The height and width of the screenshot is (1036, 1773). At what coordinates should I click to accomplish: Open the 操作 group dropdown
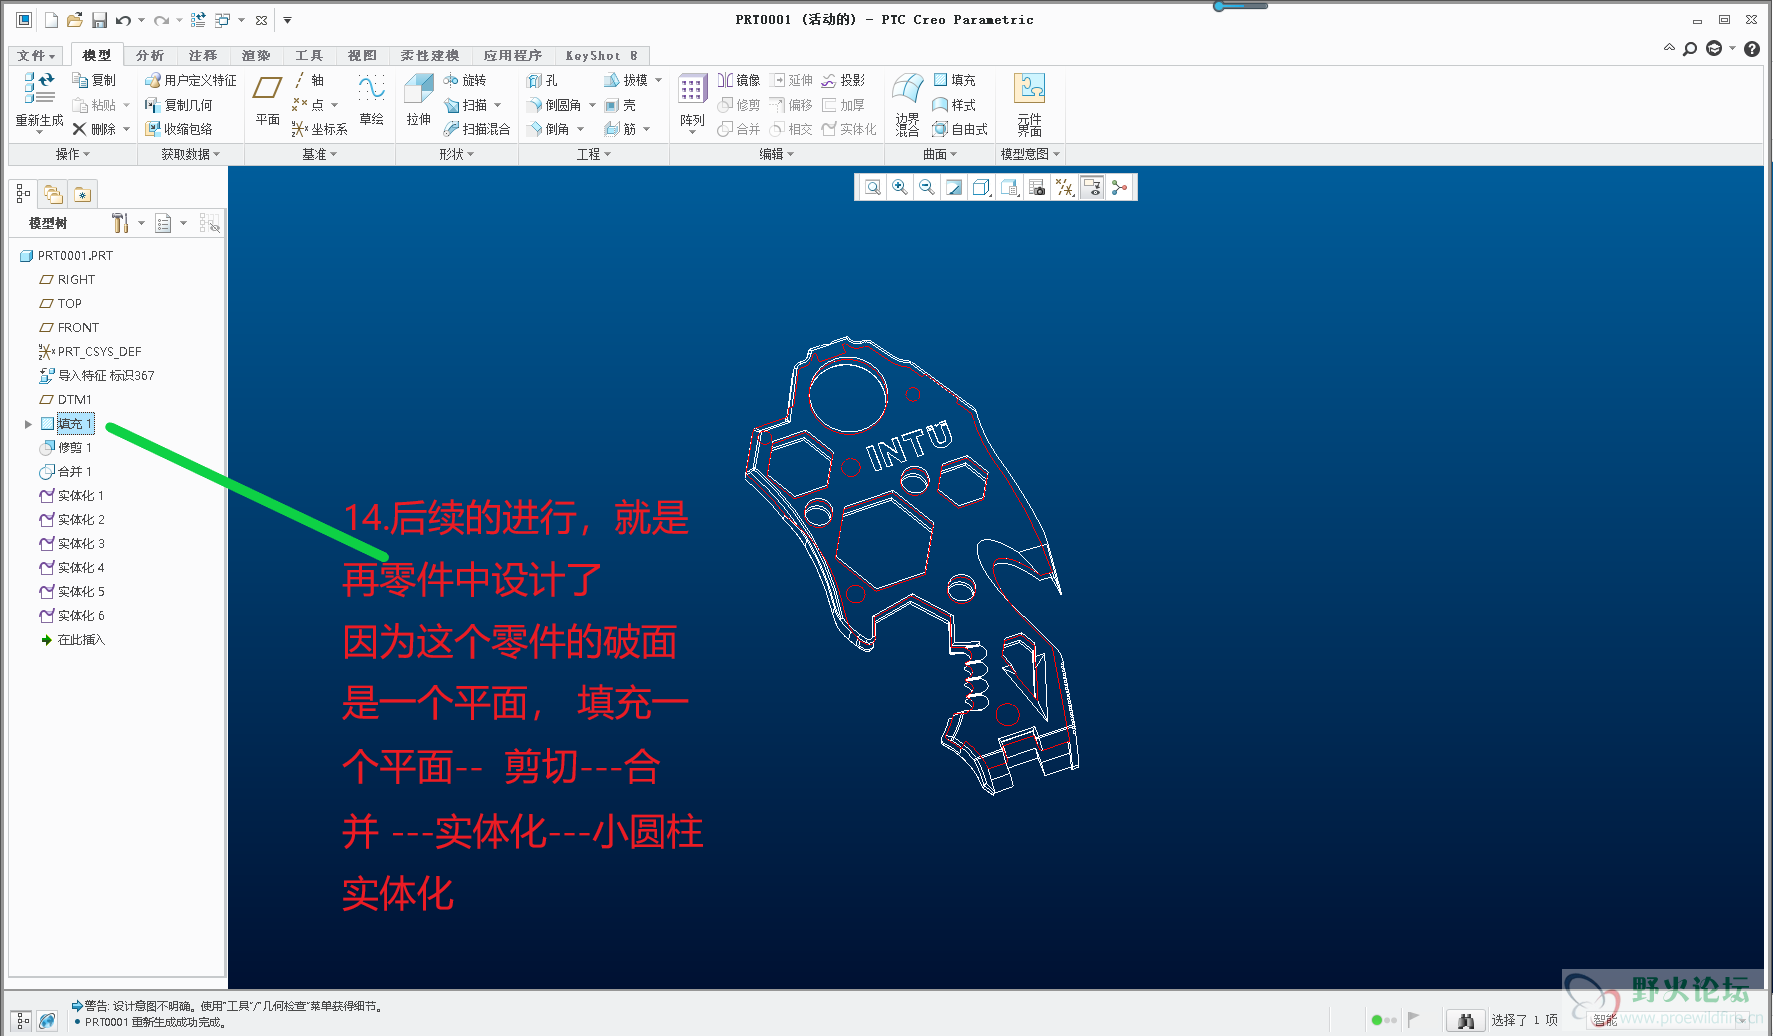[73, 154]
